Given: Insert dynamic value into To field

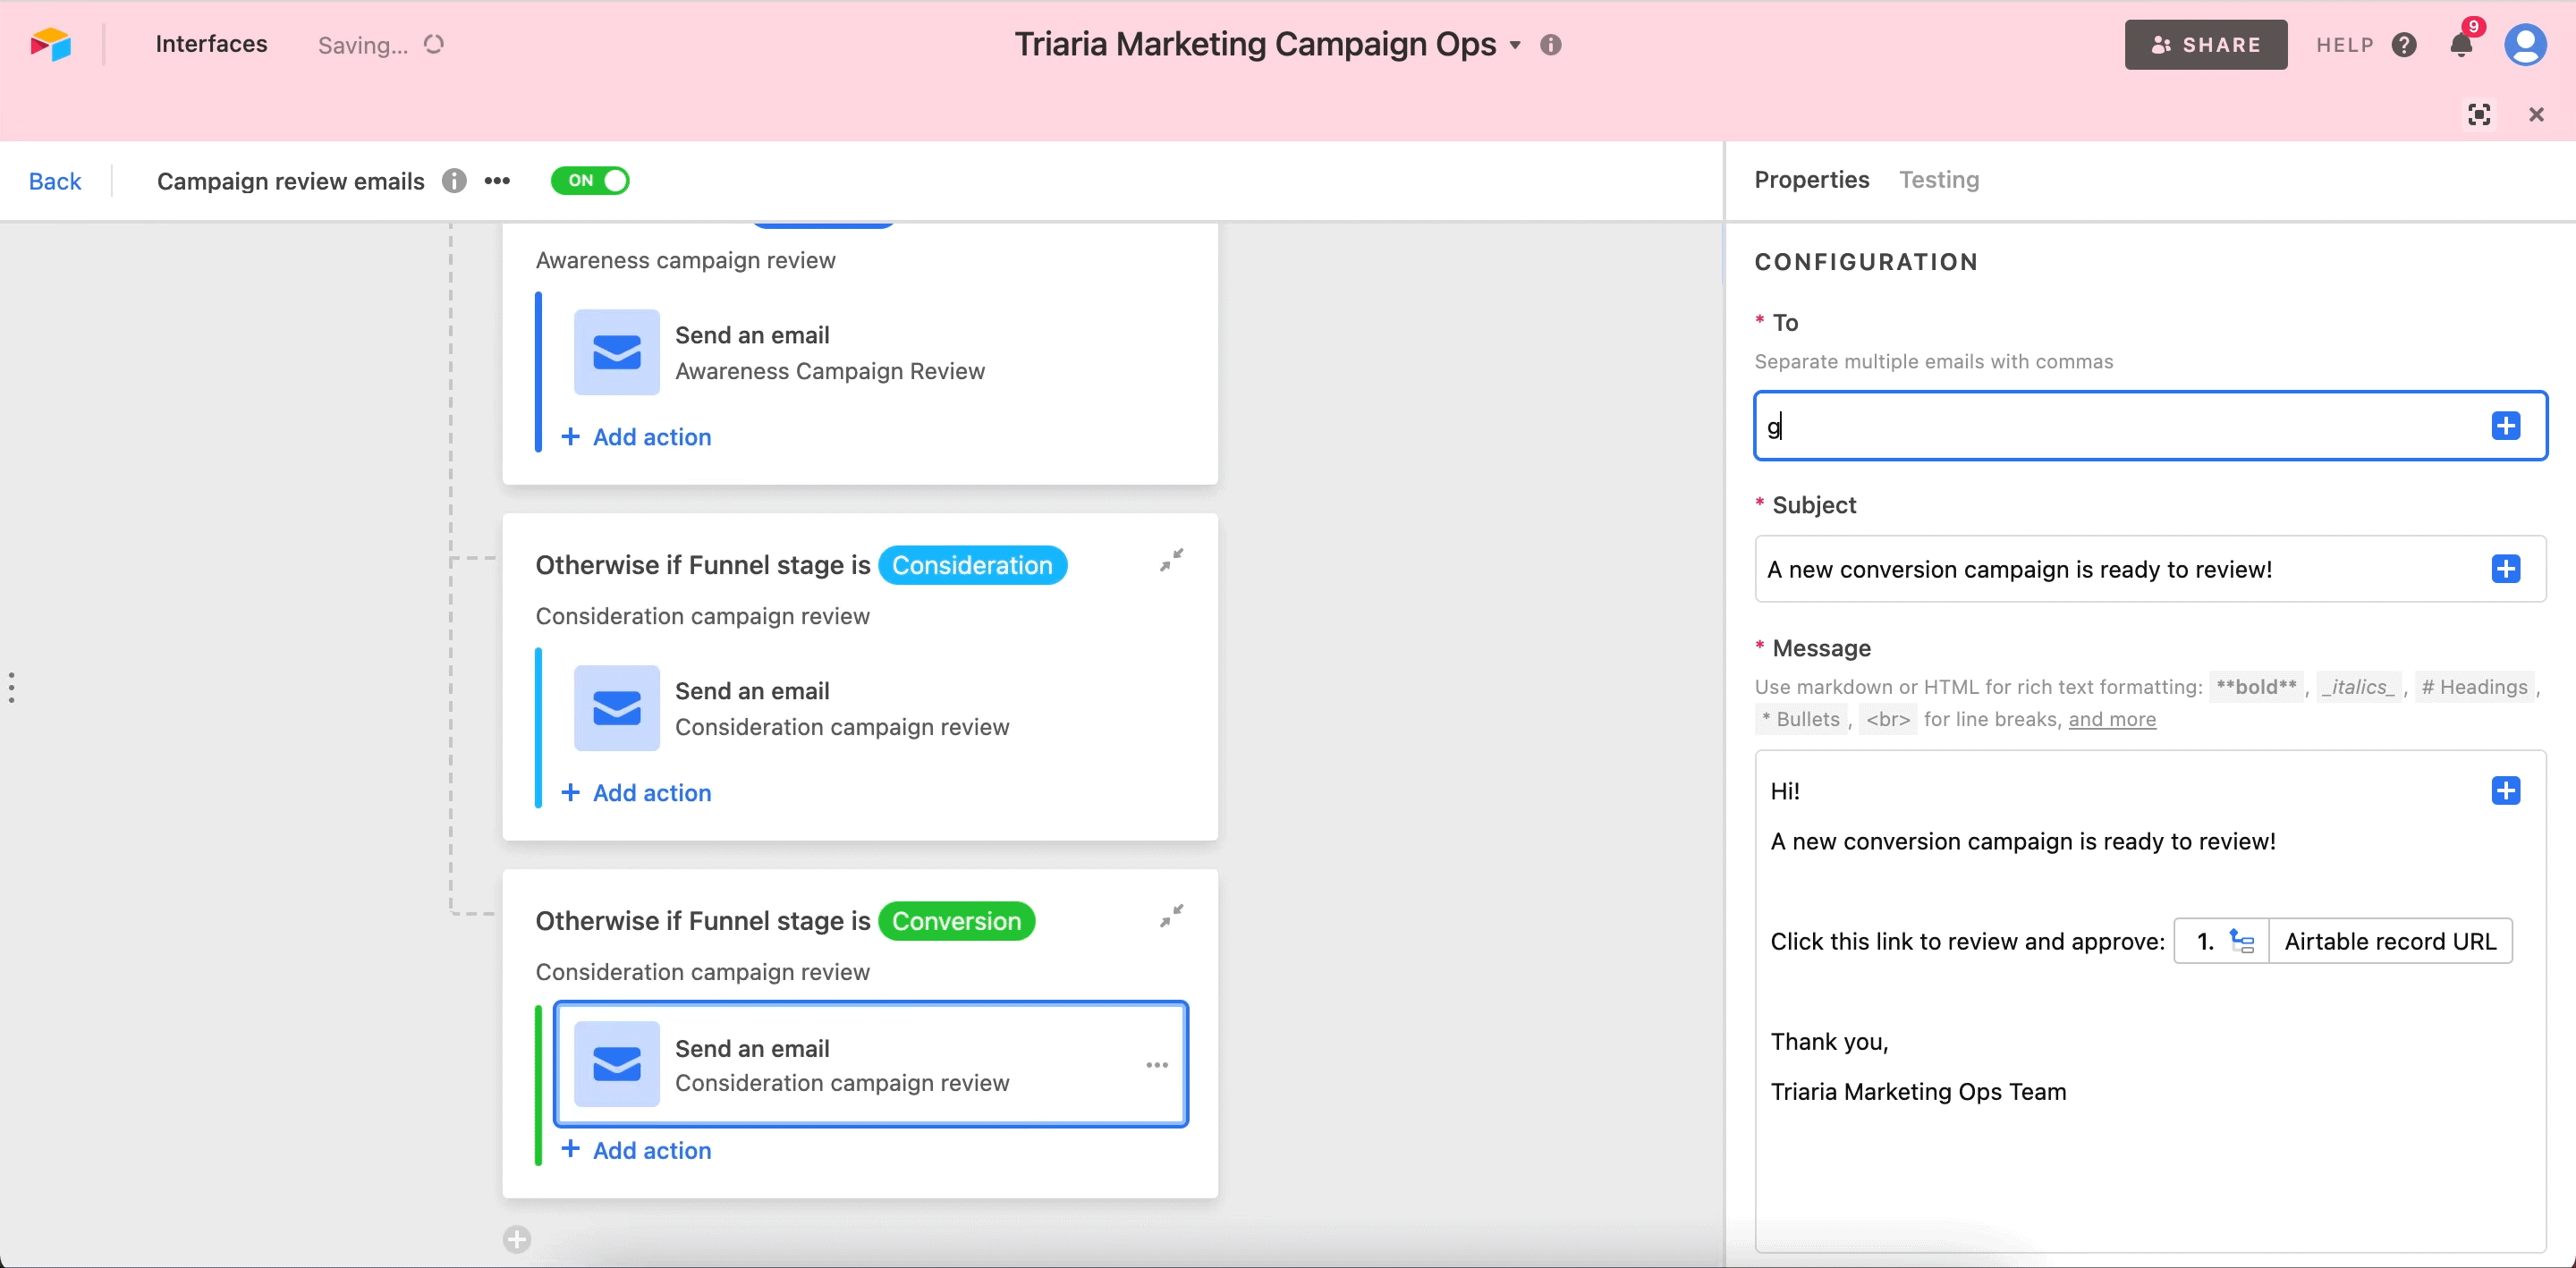Looking at the screenshot, I should pyautogui.click(x=2505, y=426).
